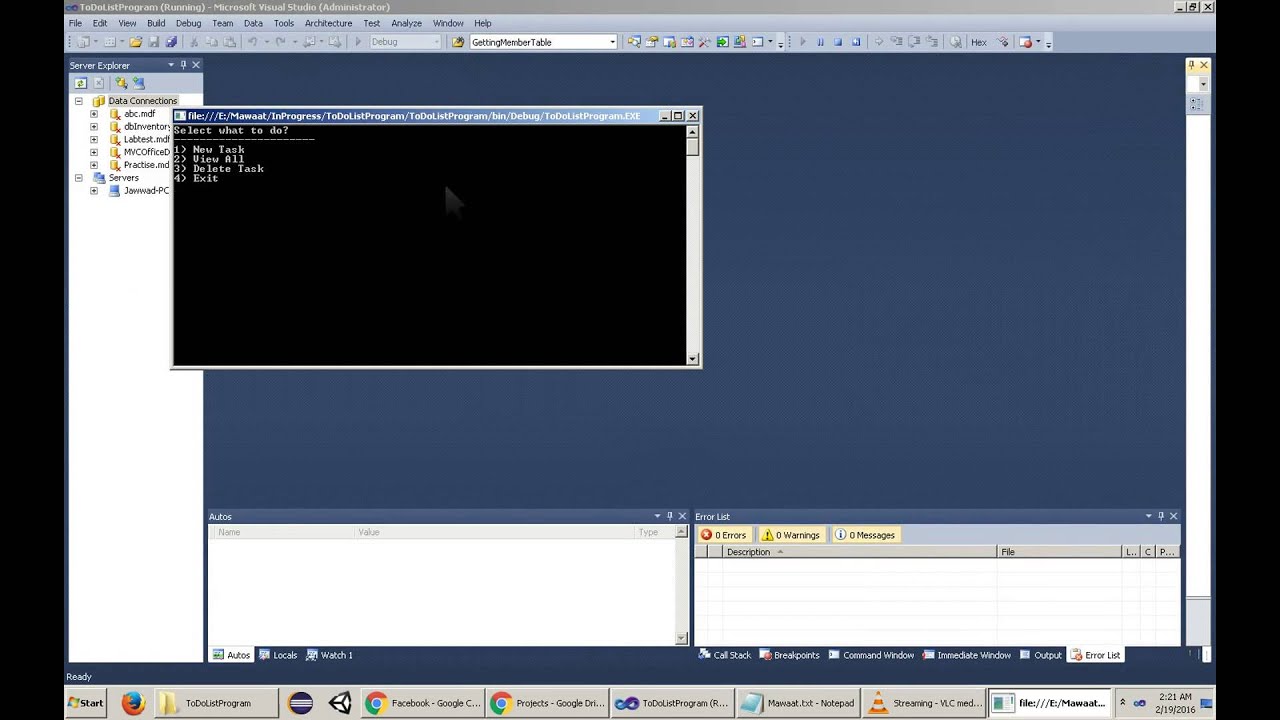This screenshot has width=1280, height=720.
Task: Open the GettingMemberTable find combo box
Action: pyautogui.click(x=612, y=42)
